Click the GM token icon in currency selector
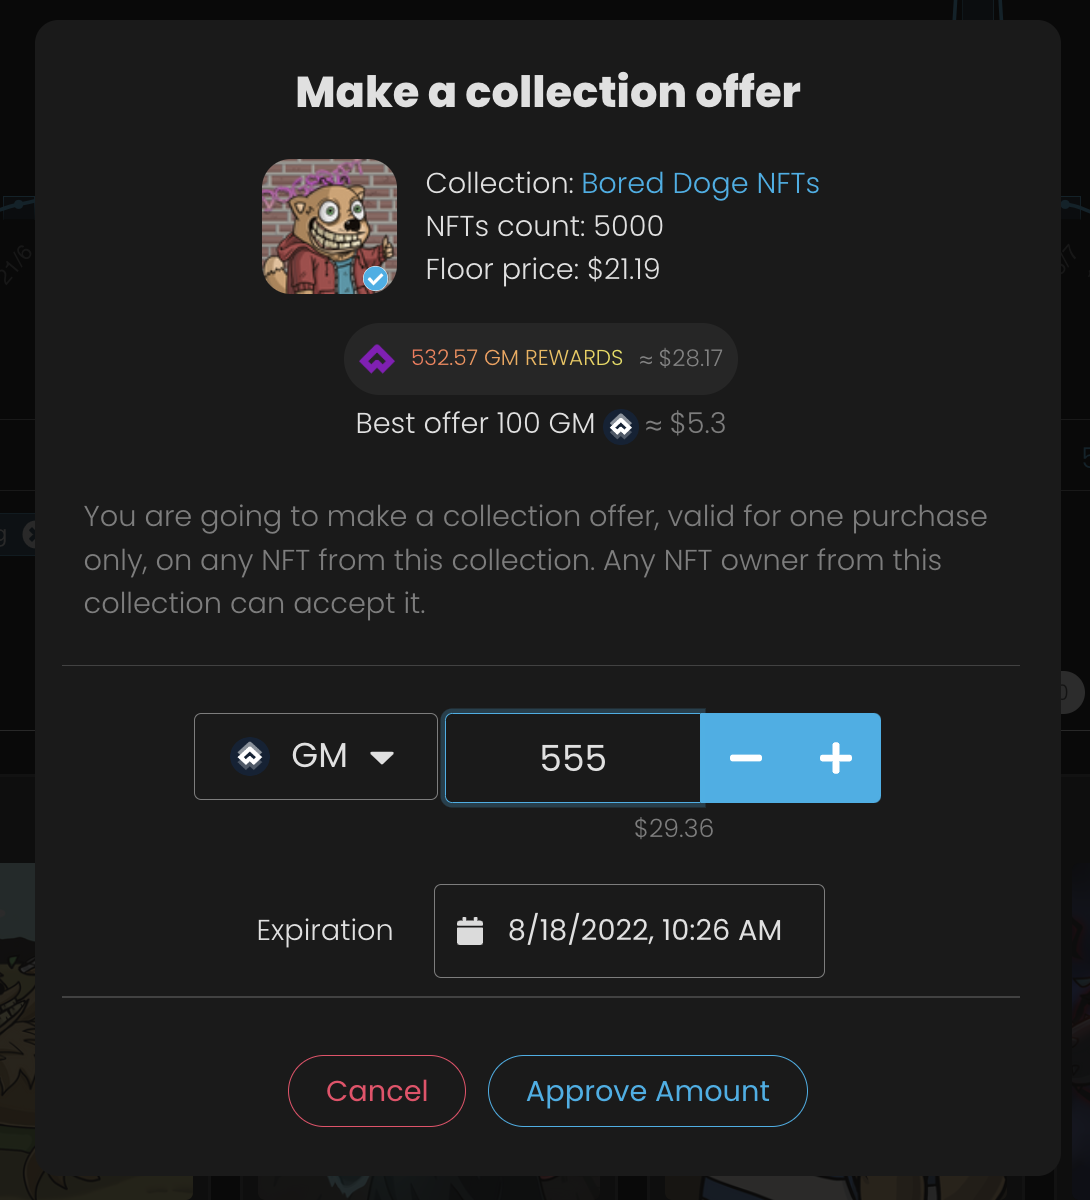Screen dimensions: 1090x1200 [250, 756]
